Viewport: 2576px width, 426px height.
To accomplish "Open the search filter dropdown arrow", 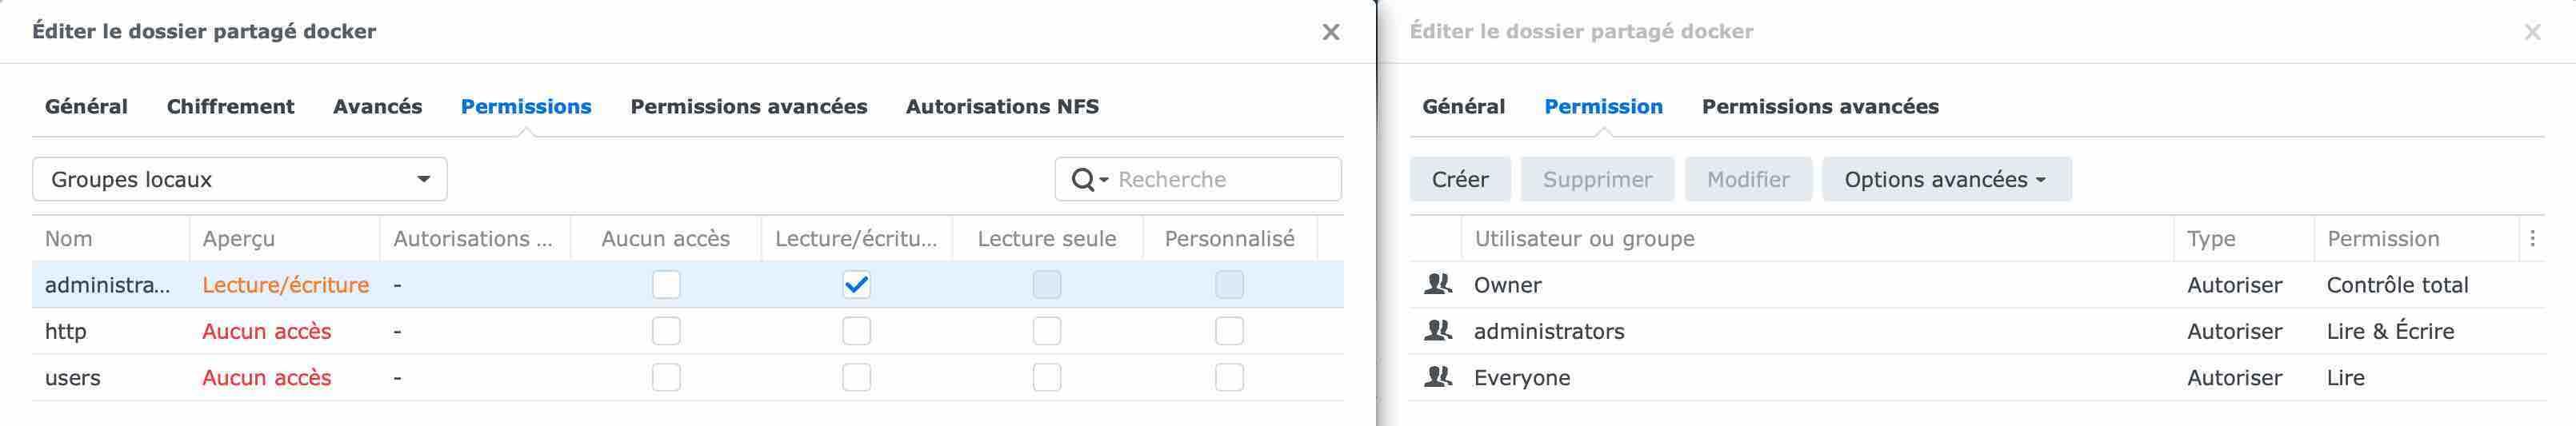I will click(x=1104, y=181).
